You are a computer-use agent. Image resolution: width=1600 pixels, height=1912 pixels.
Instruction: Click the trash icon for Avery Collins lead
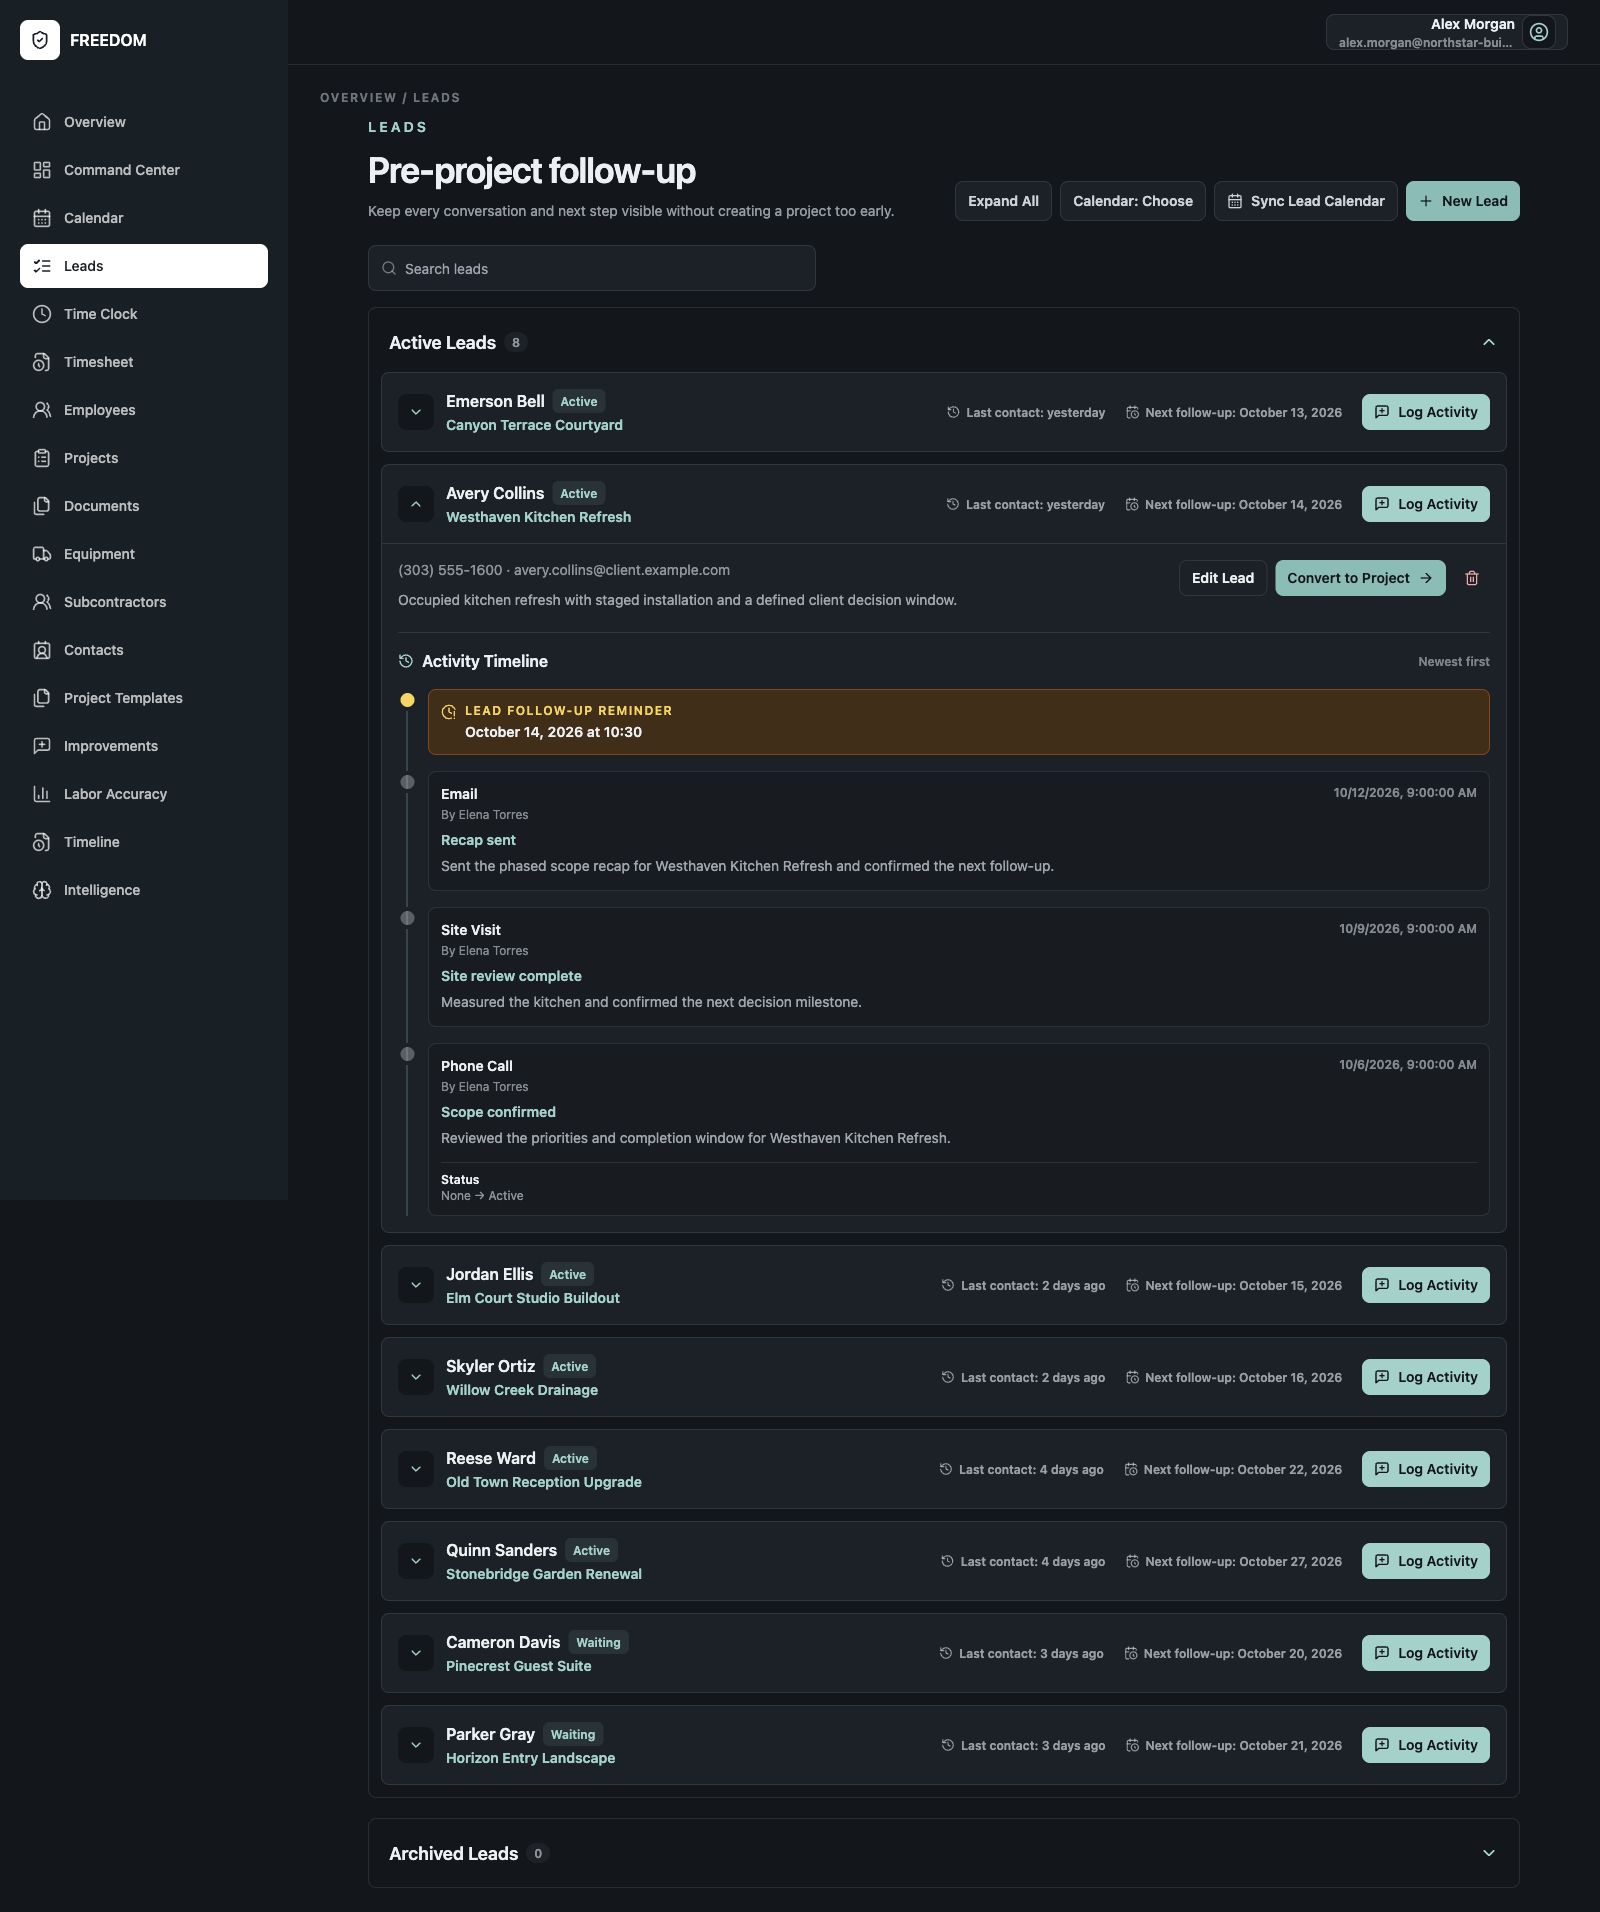tap(1472, 578)
